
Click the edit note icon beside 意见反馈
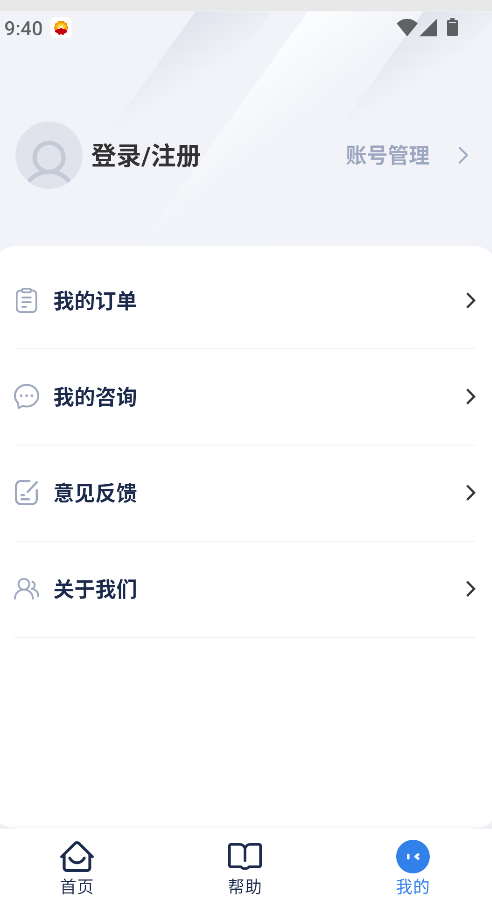click(26, 493)
